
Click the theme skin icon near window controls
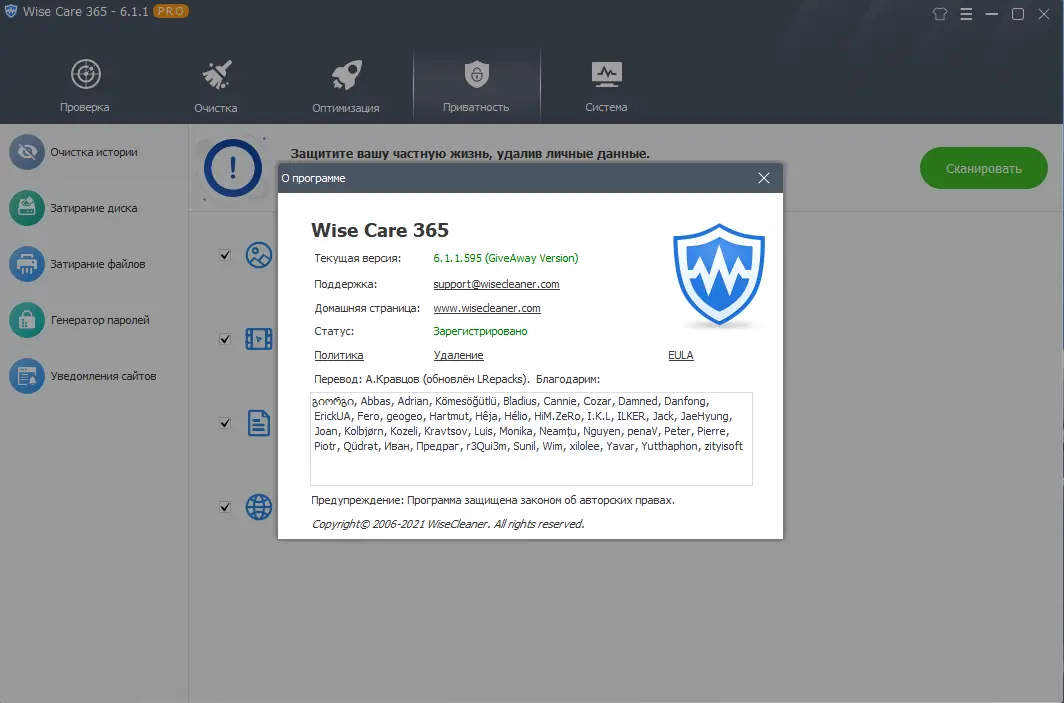[939, 14]
